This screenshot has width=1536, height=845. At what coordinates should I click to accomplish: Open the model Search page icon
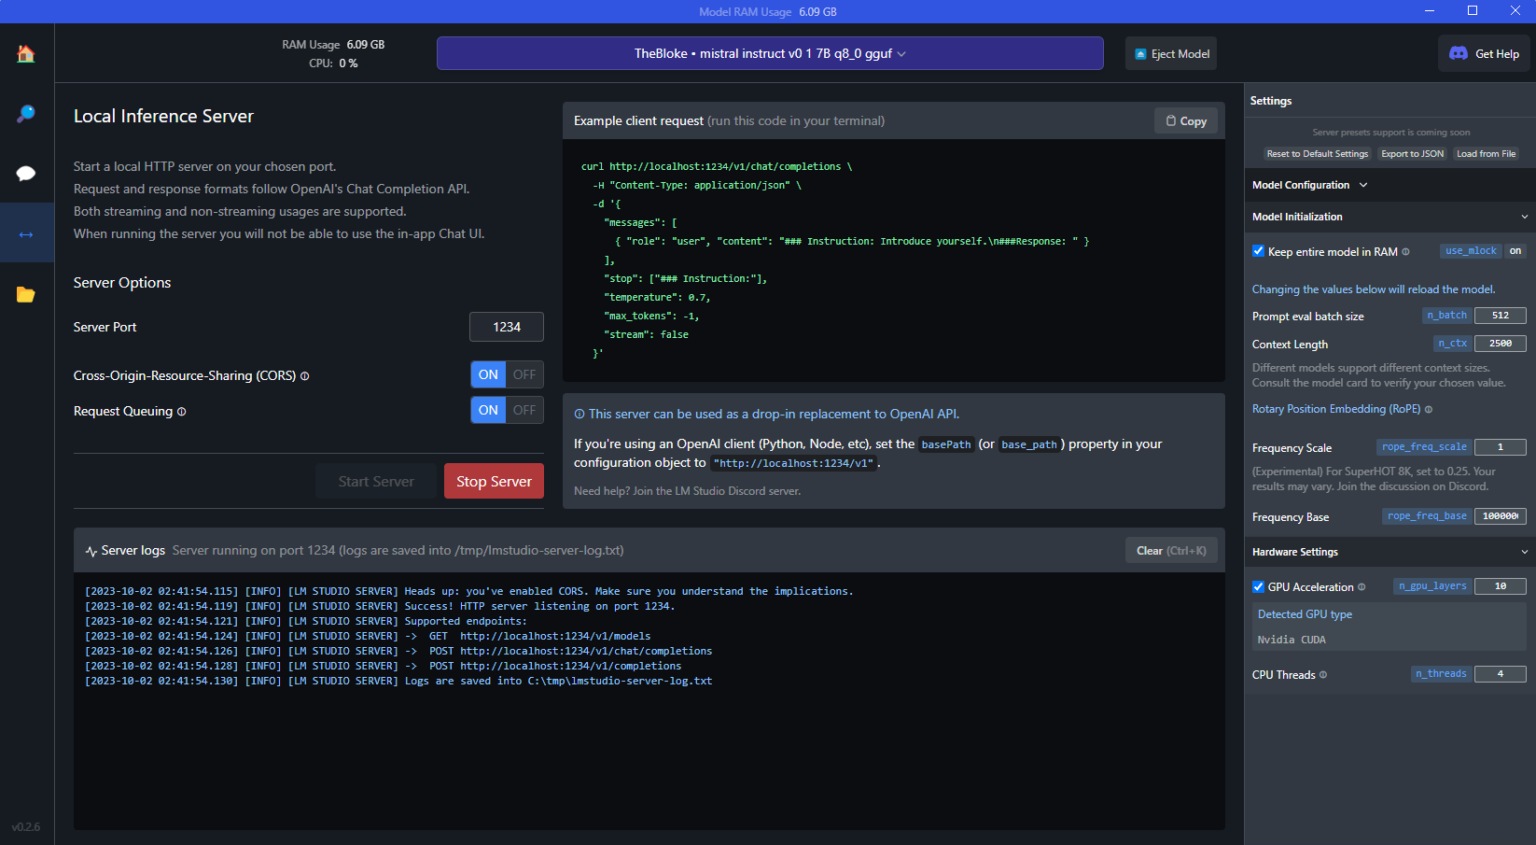pyautogui.click(x=26, y=114)
